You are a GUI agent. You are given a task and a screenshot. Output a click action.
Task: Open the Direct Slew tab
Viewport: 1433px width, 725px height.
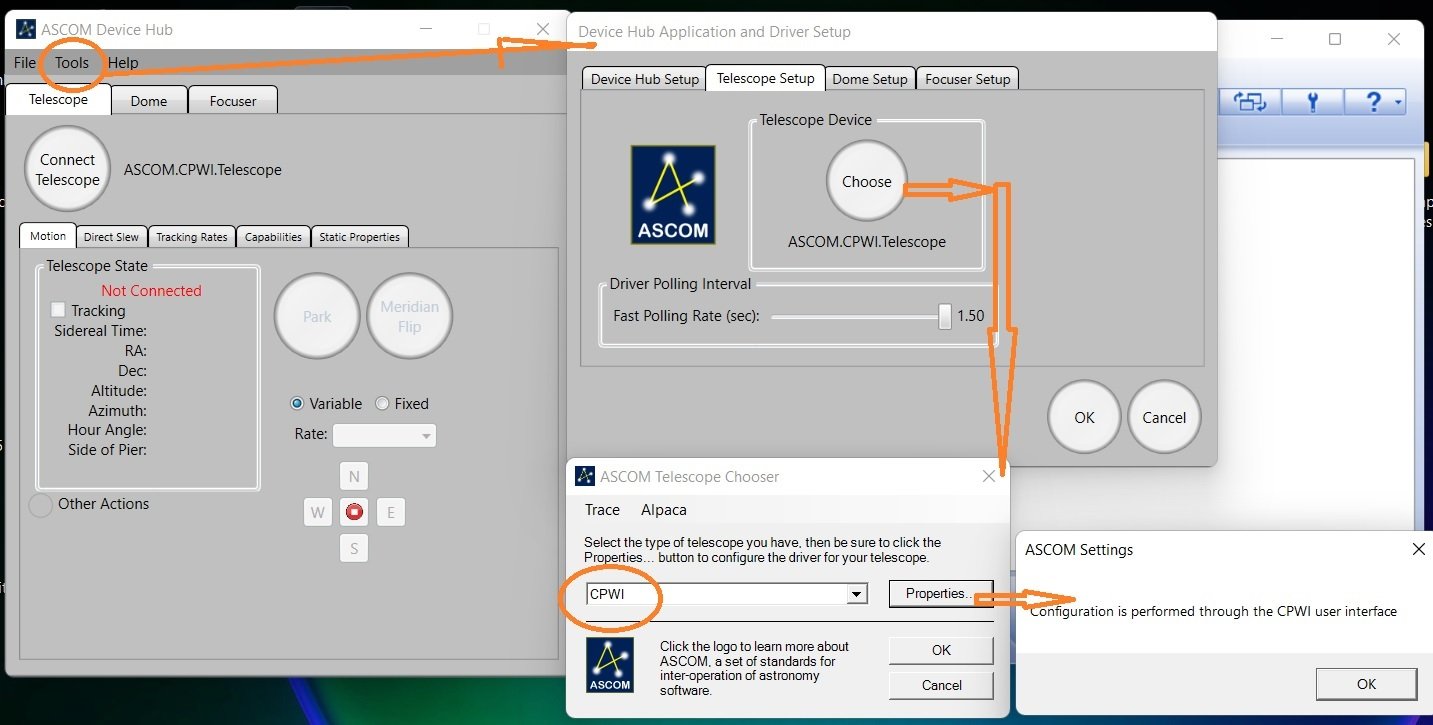tap(112, 237)
